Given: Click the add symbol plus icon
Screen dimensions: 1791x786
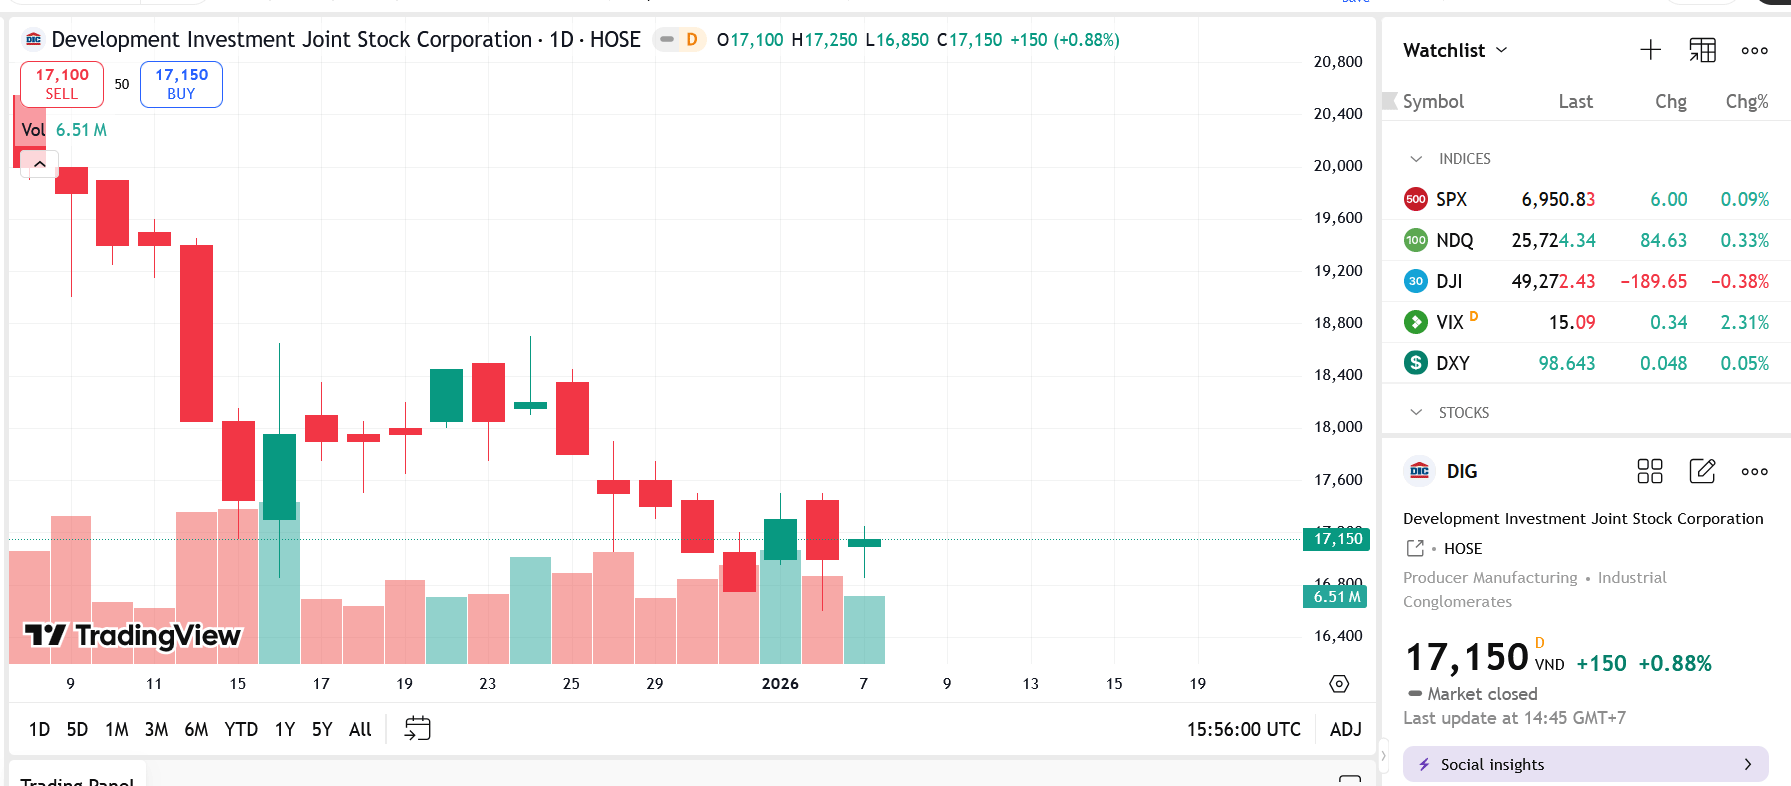Looking at the screenshot, I should pyautogui.click(x=1650, y=50).
